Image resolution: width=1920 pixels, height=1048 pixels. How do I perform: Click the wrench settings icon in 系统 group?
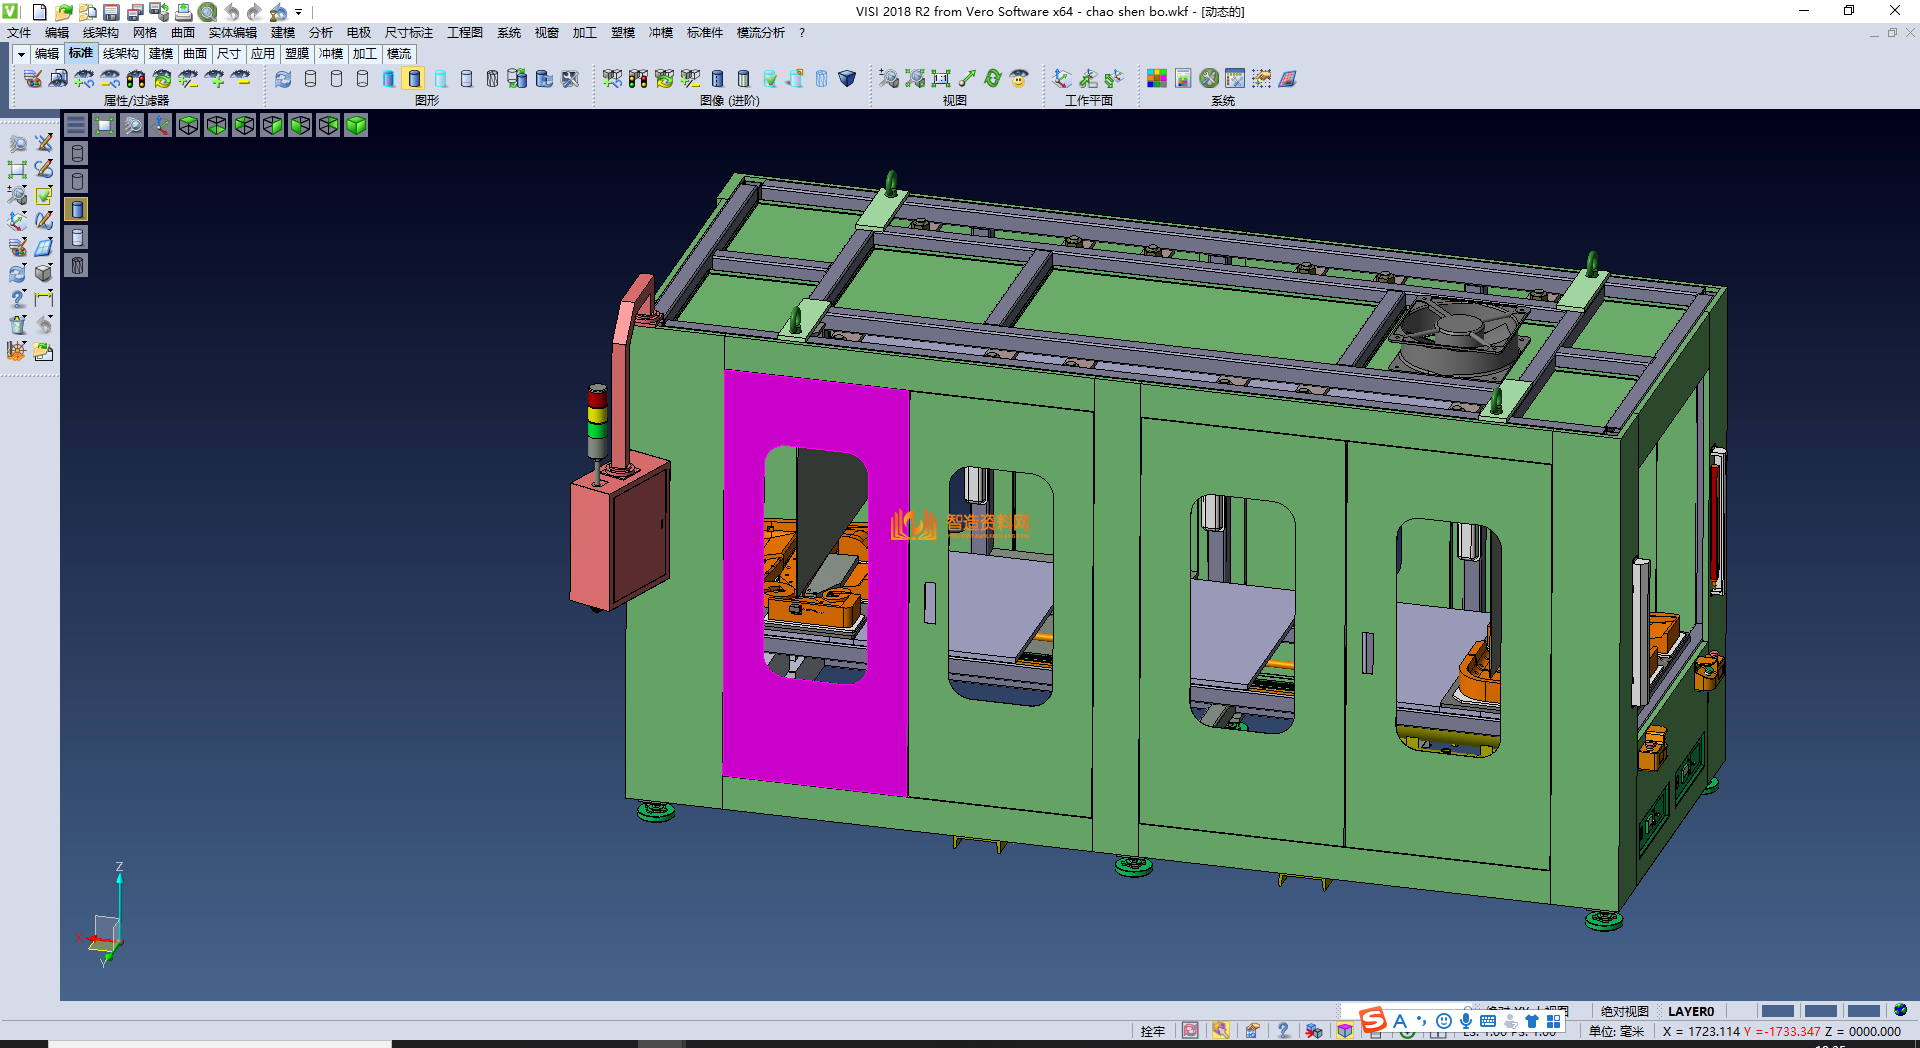[1209, 79]
